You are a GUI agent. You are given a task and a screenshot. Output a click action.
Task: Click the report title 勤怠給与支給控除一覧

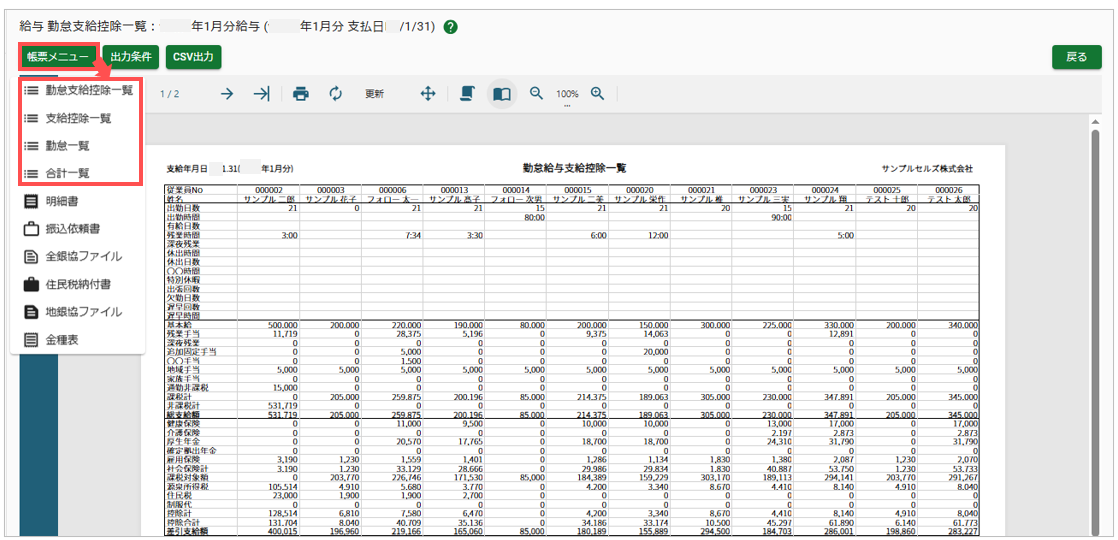coord(574,168)
